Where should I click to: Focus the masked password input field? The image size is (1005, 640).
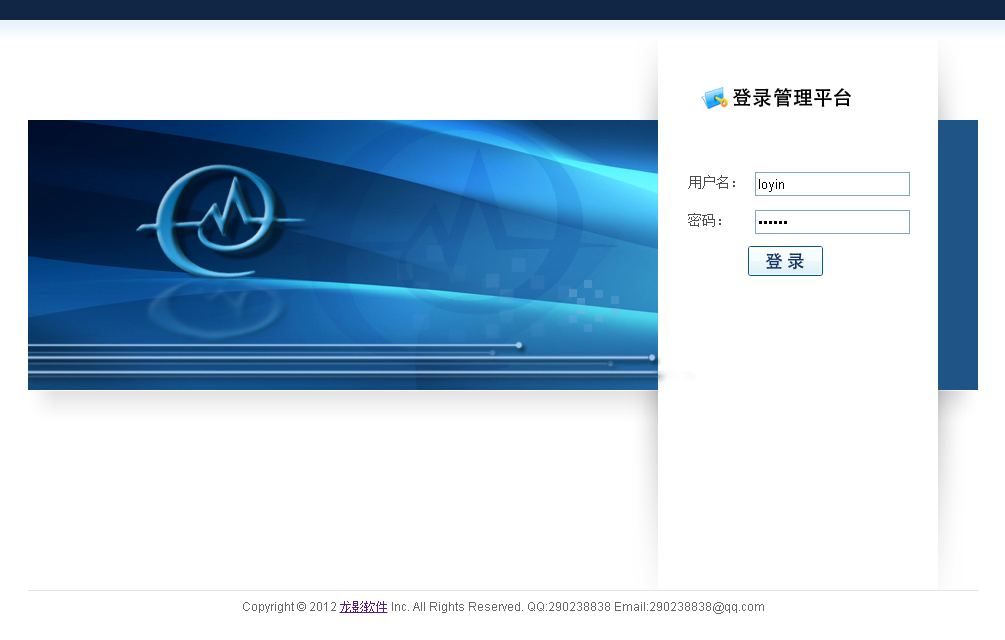click(x=832, y=222)
